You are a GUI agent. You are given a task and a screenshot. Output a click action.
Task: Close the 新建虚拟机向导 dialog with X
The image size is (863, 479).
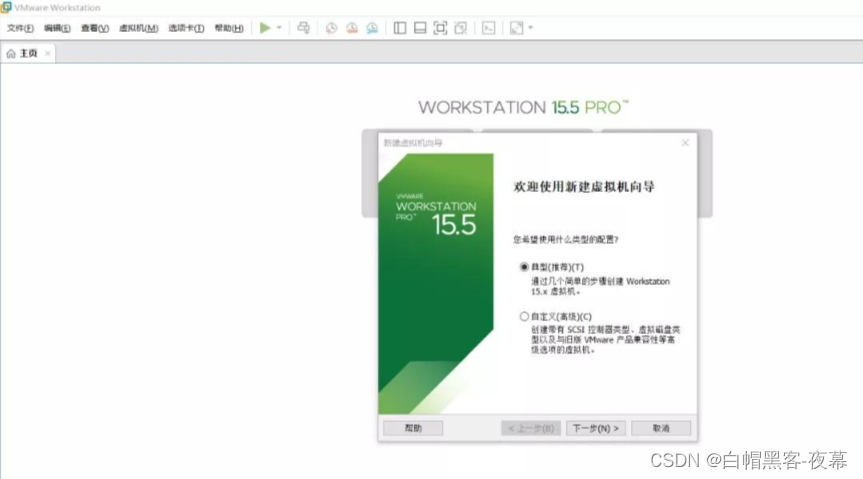pos(685,143)
